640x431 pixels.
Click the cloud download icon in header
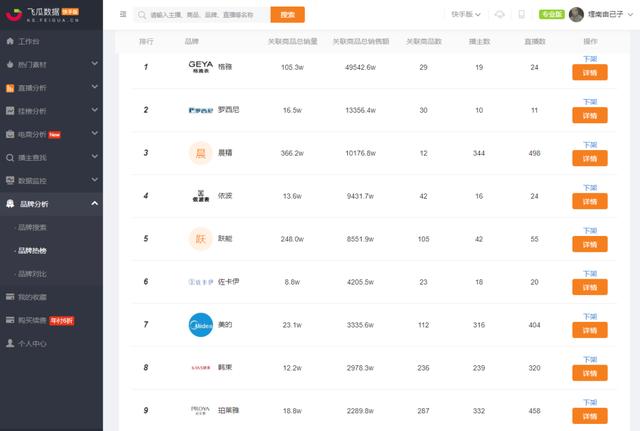click(x=500, y=14)
